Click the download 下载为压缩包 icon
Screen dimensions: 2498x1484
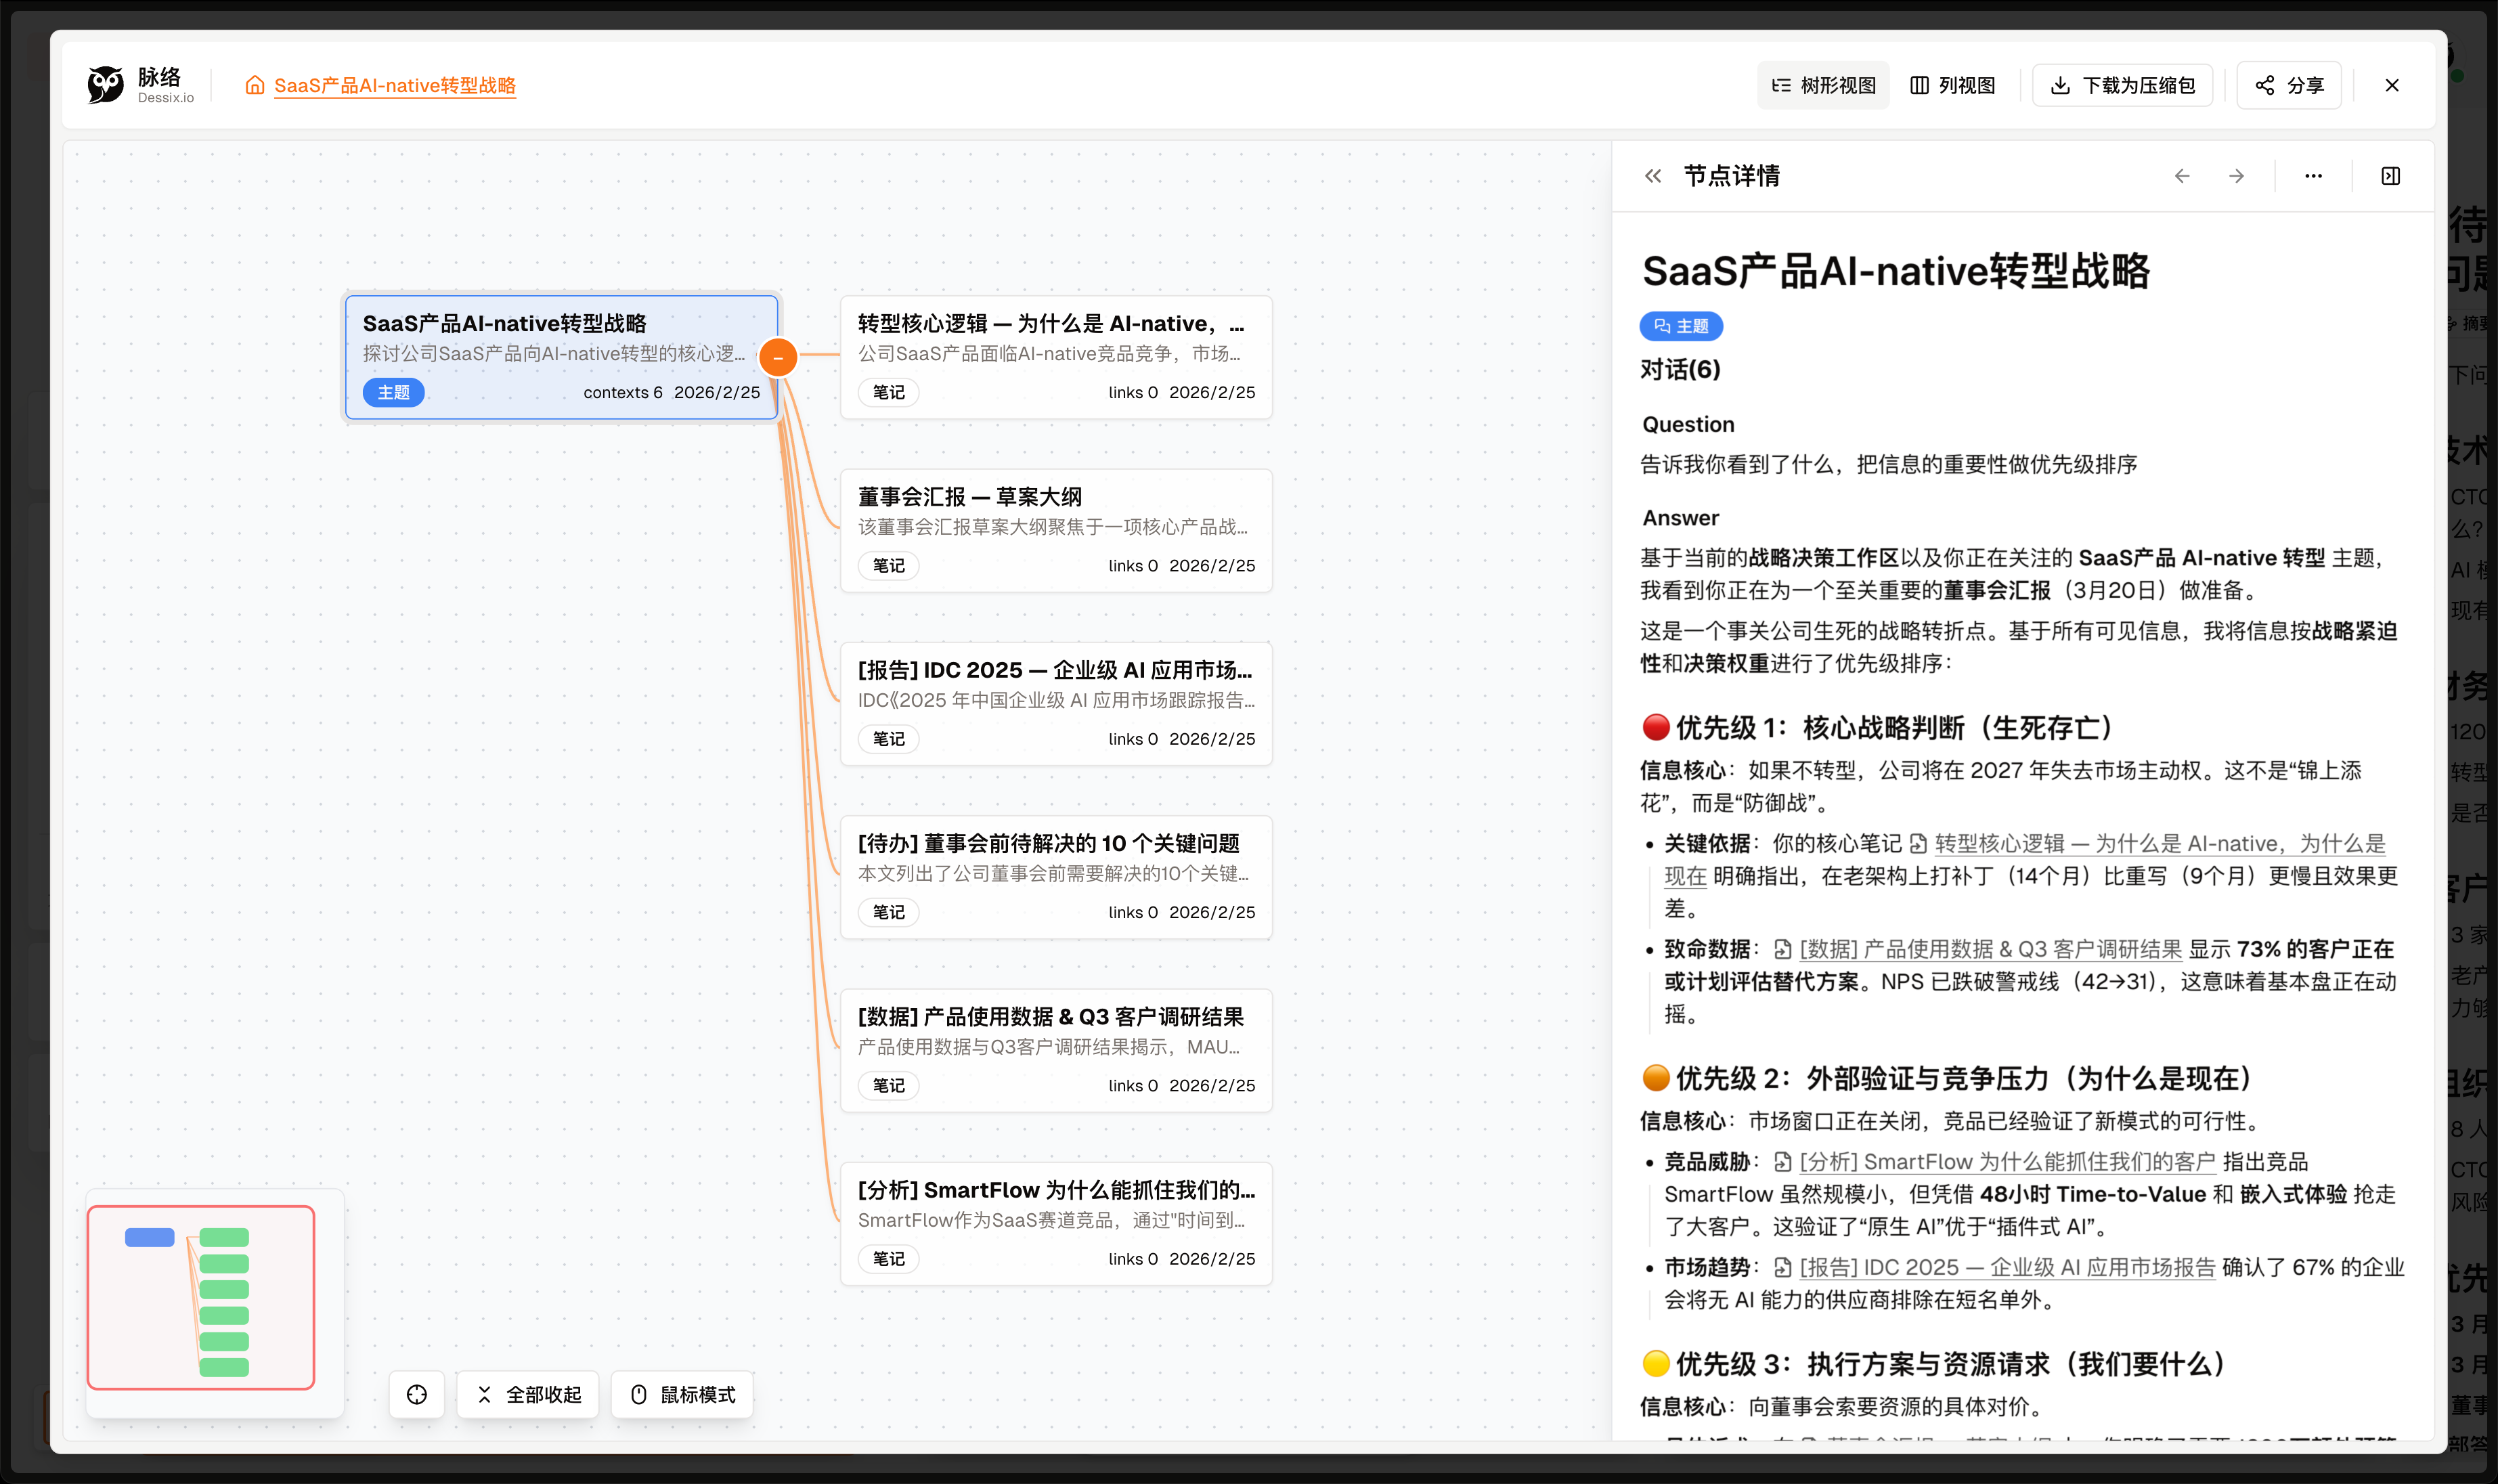tap(2060, 85)
